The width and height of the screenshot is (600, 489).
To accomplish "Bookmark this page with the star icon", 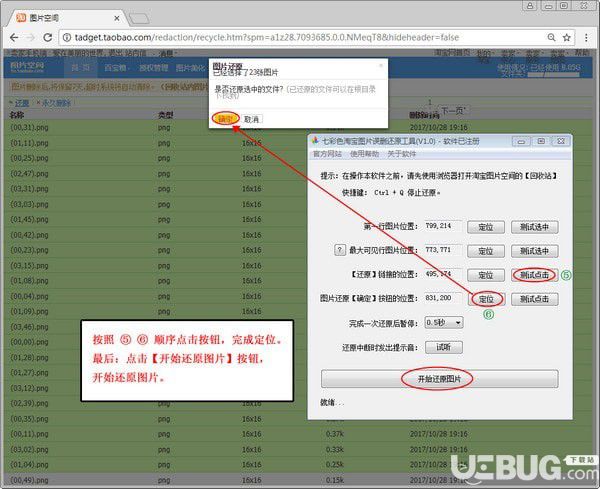I will [566, 37].
